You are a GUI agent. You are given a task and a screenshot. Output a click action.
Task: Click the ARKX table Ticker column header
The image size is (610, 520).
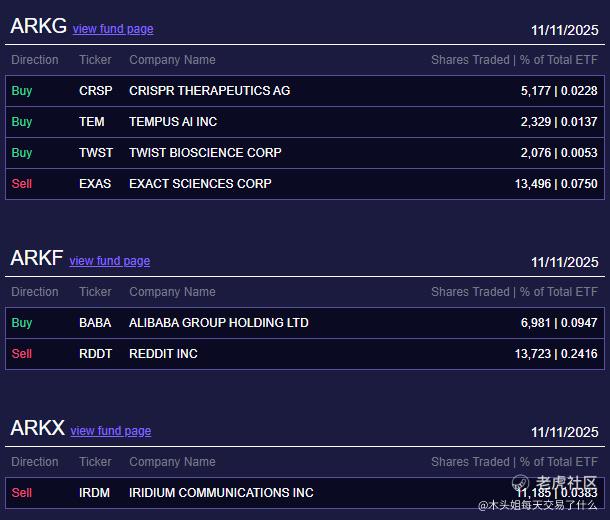pyautogui.click(x=95, y=462)
